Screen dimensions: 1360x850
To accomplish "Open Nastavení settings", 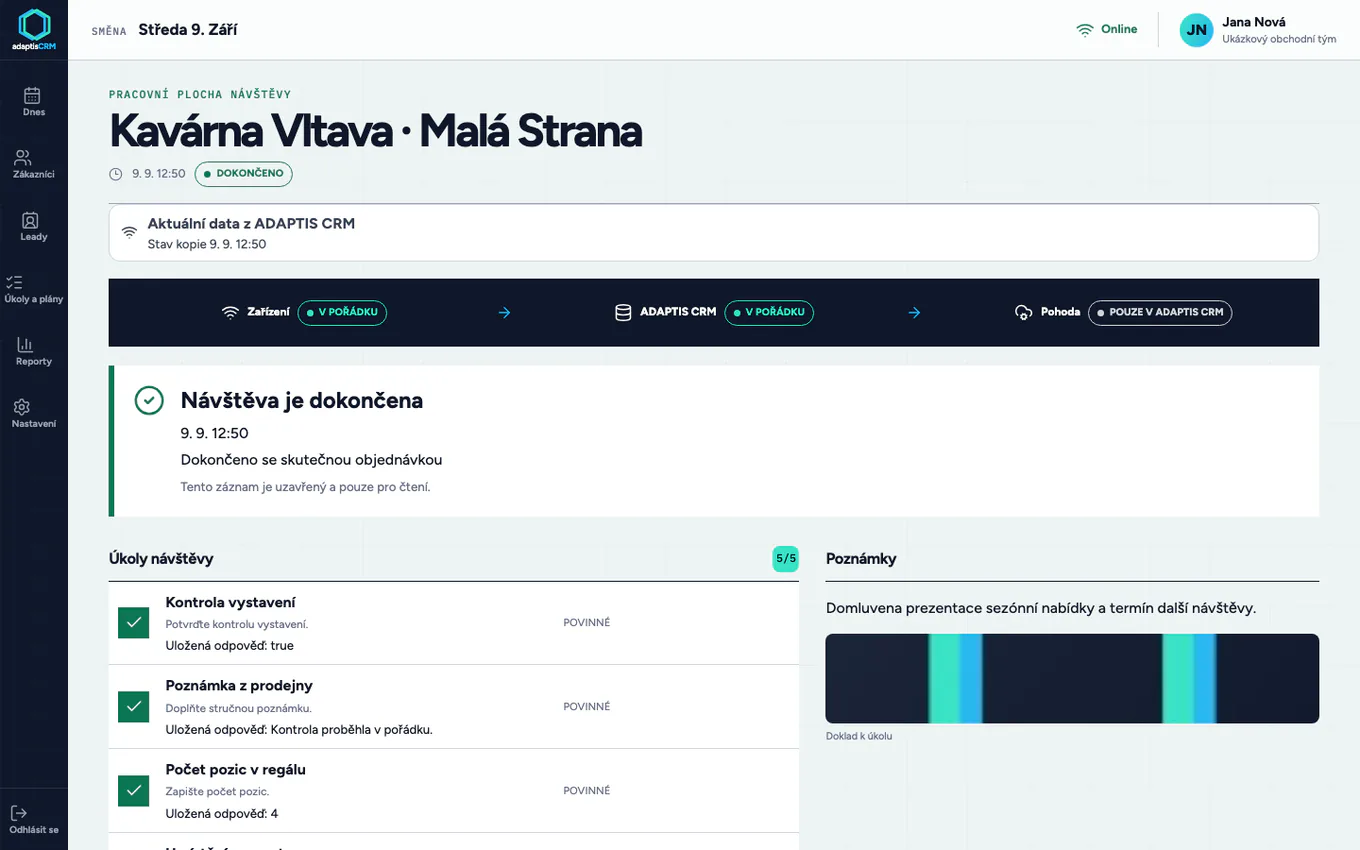I will (x=34, y=413).
